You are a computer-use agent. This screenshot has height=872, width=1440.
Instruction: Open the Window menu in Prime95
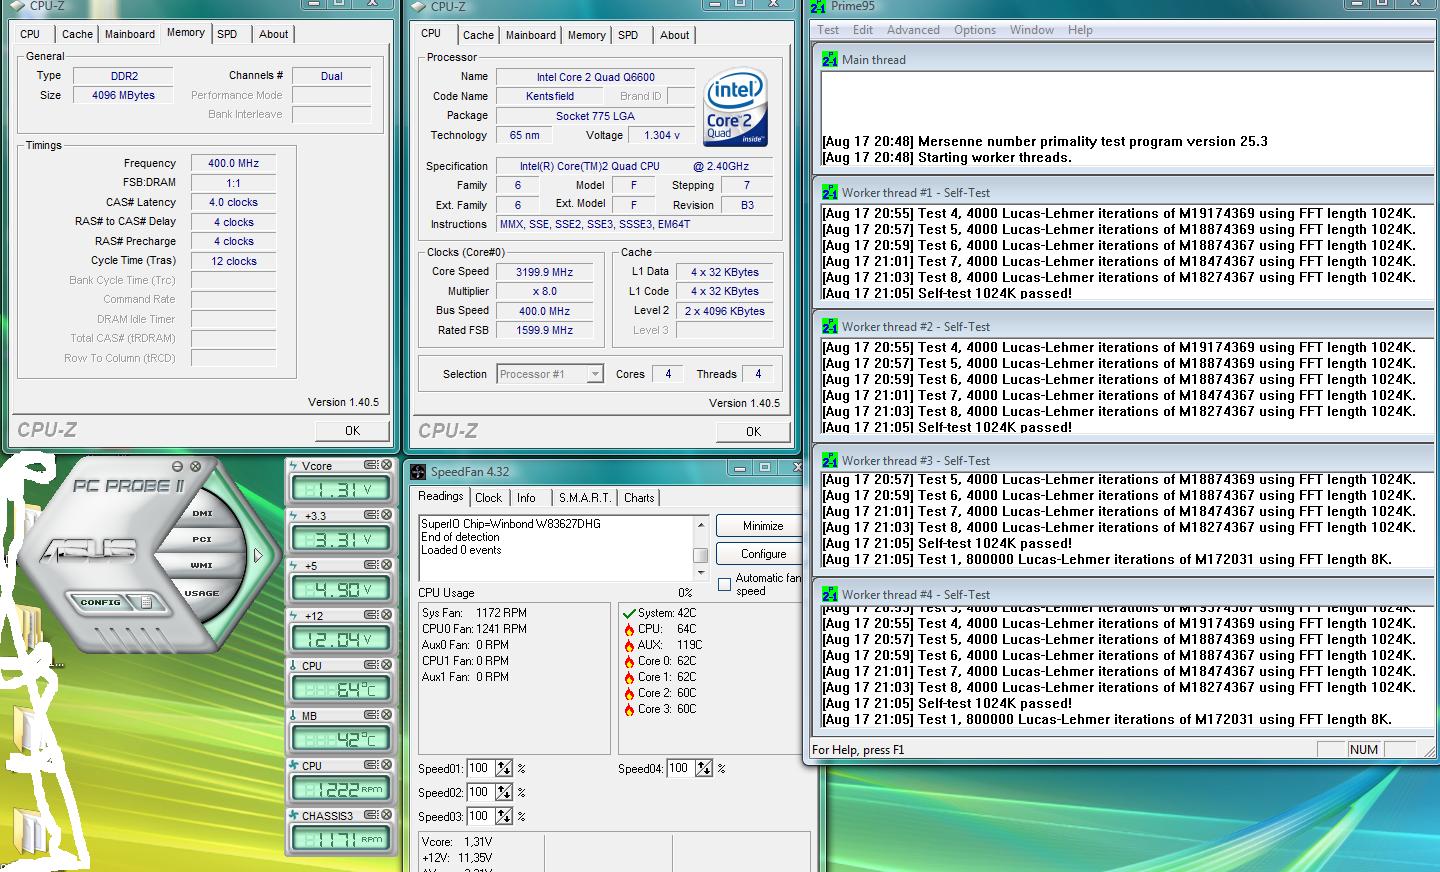[1031, 30]
